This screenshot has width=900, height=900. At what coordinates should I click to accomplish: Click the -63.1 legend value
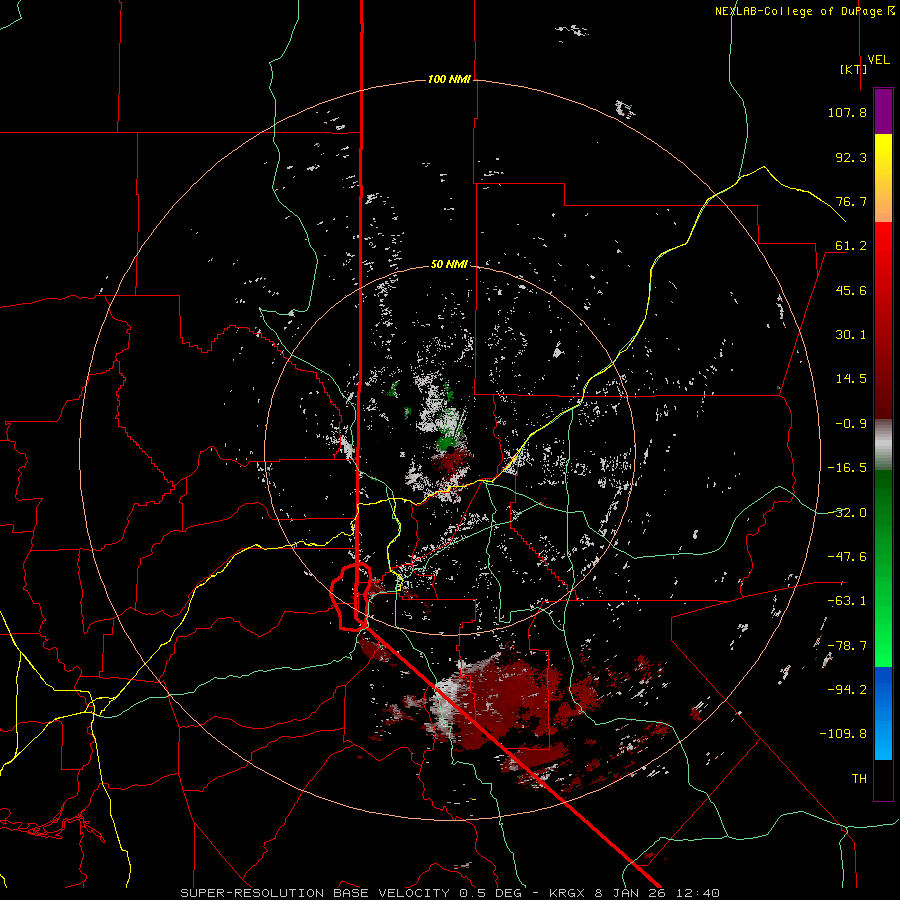[847, 601]
